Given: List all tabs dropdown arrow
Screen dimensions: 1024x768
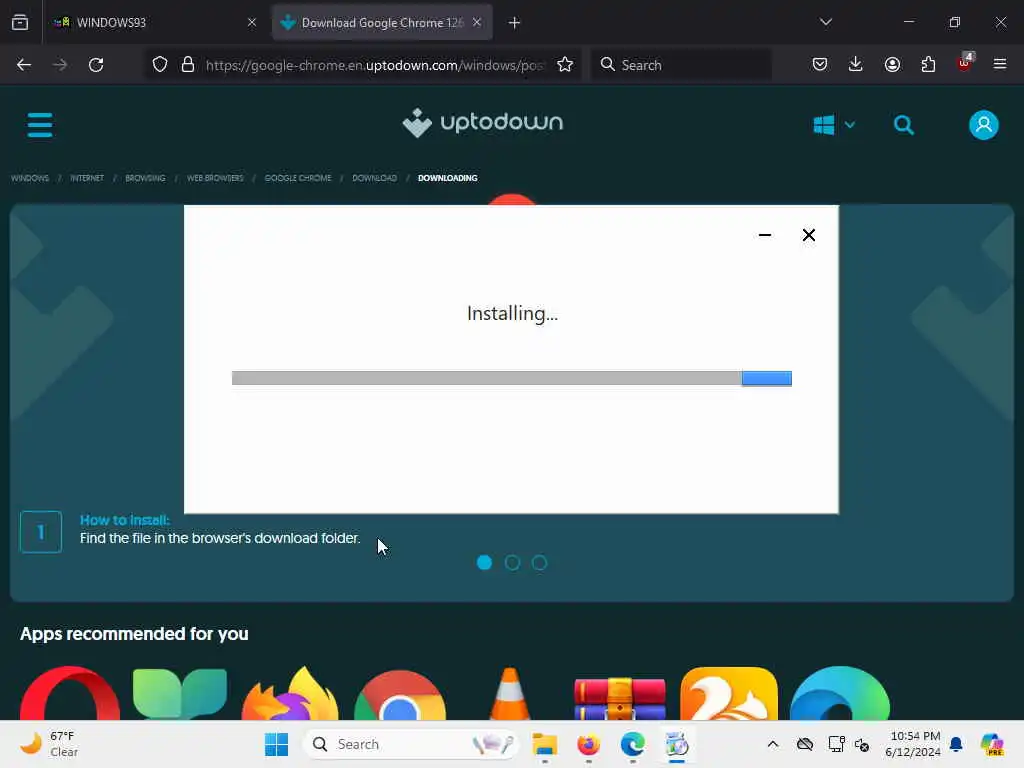Looking at the screenshot, I should 826,22.
